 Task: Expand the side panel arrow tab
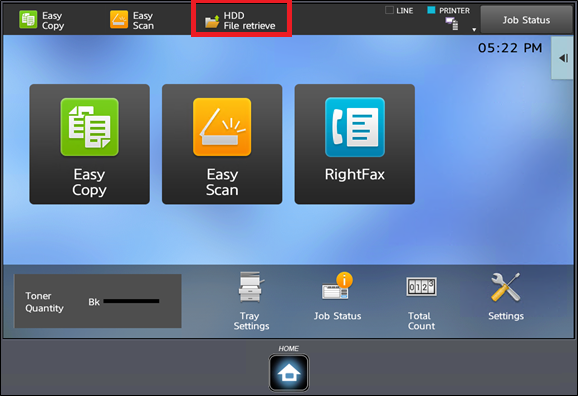(x=562, y=58)
